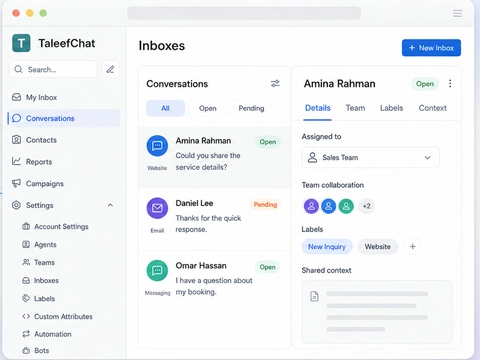The height and width of the screenshot is (360, 480).
Task: Click the Bots icon in Settings
Action: [26, 350]
